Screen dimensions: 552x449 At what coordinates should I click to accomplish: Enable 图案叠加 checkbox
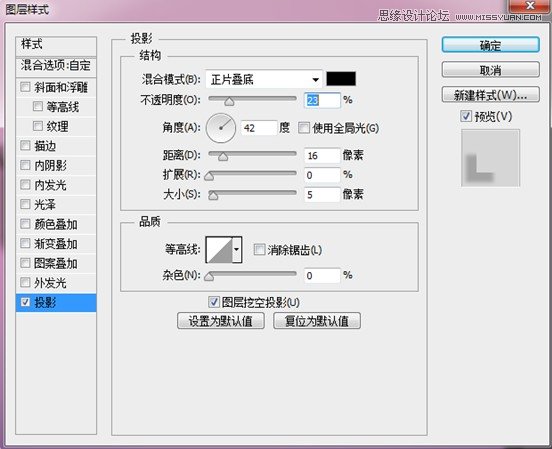tap(25, 263)
